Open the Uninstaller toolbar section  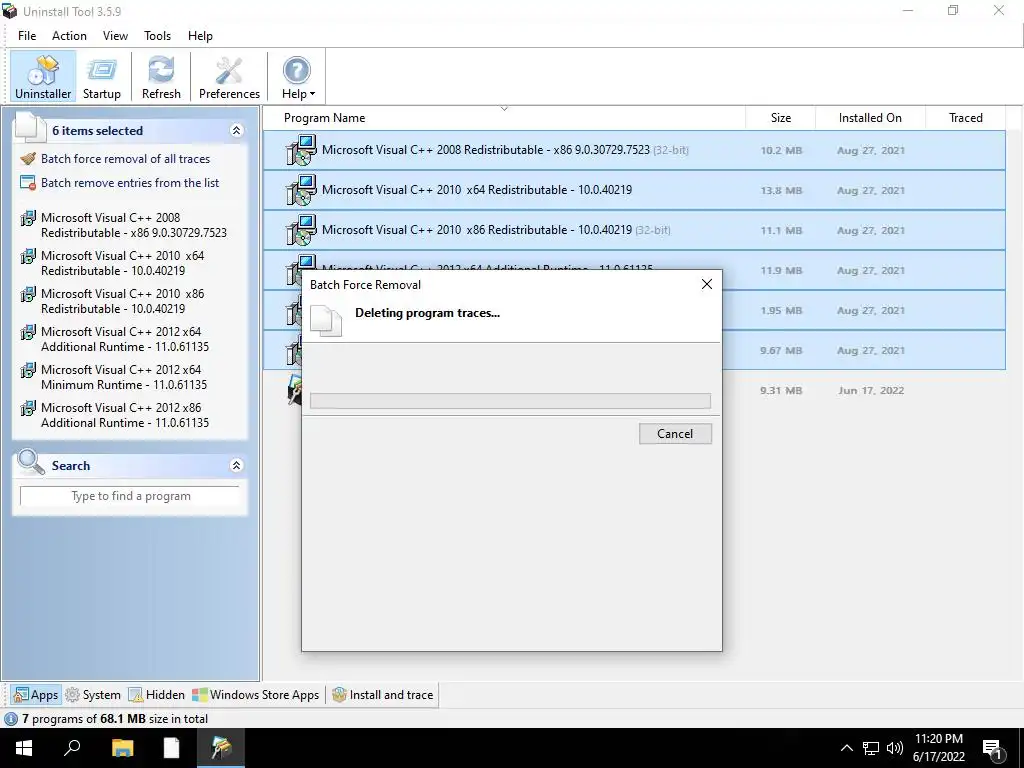click(43, 76)
